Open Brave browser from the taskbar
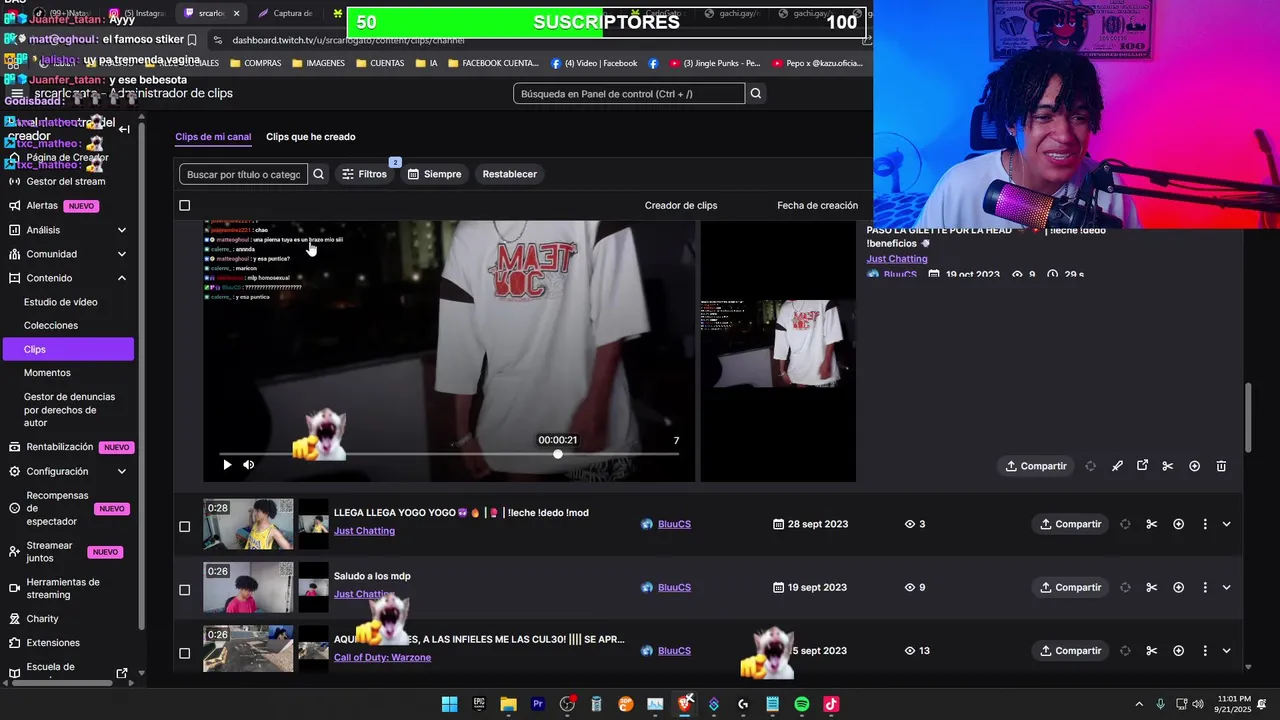1280x720 pixels. [685, 704]
